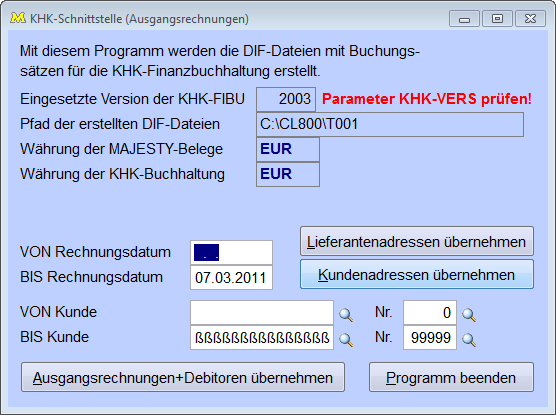
Task: Click the BIS Kunde label
Action: tap(54, 337)
